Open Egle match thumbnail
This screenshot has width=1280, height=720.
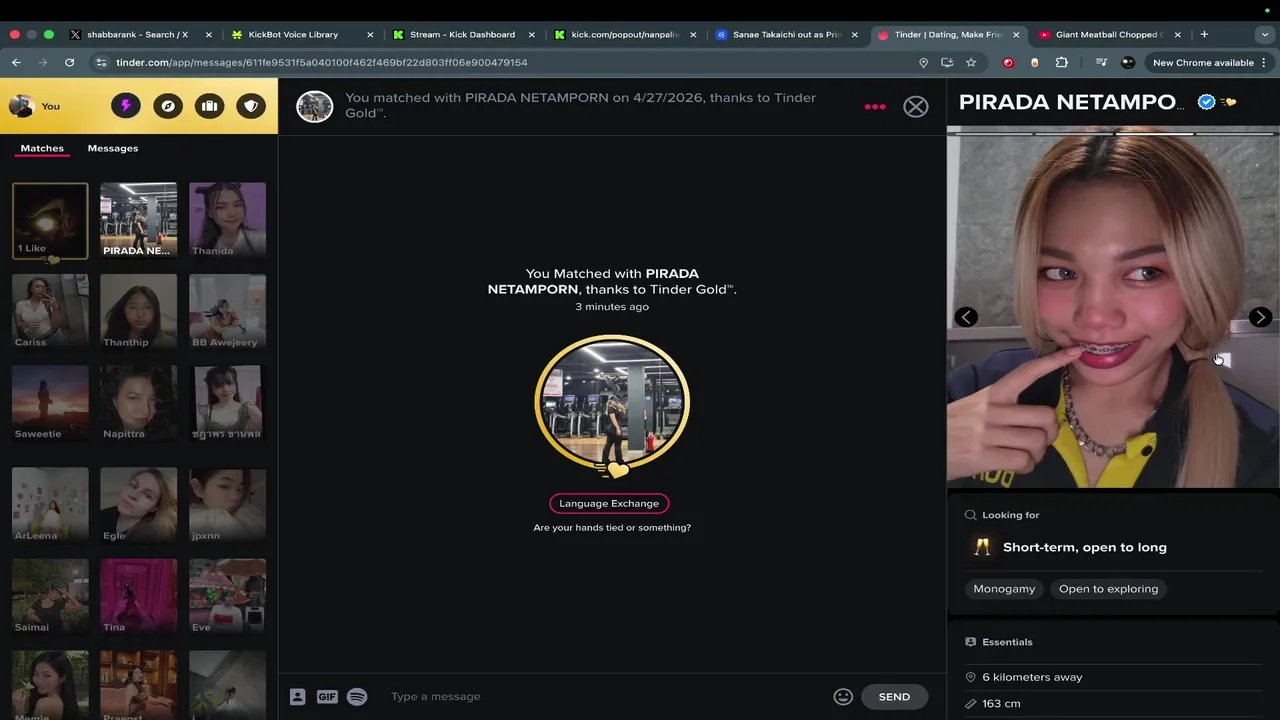point(138,505)
